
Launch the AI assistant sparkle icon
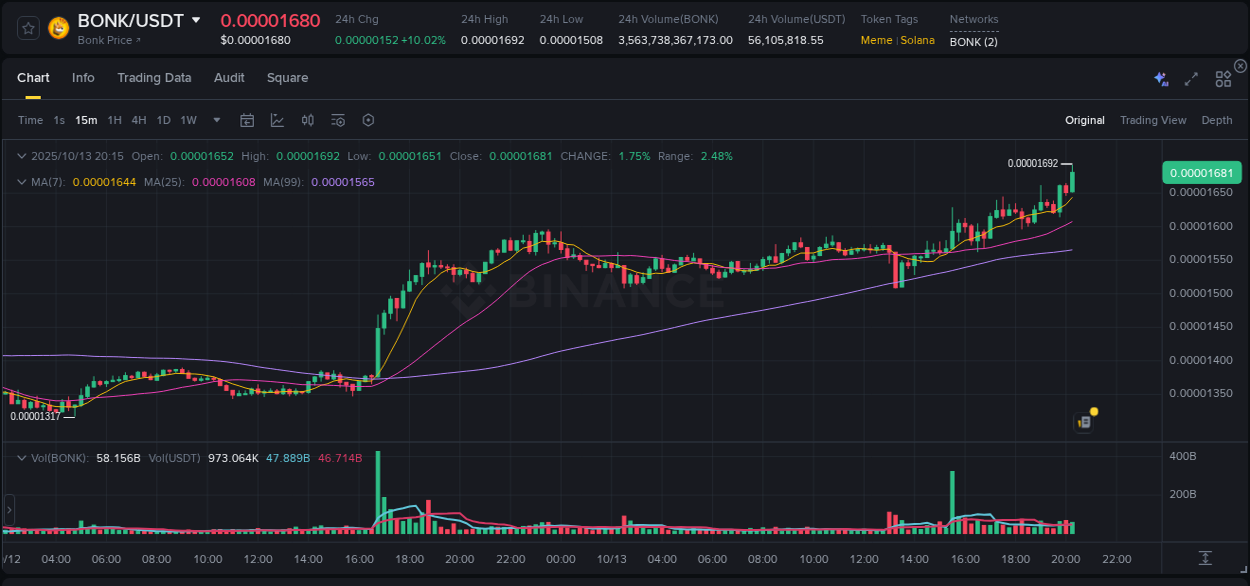1160,77
